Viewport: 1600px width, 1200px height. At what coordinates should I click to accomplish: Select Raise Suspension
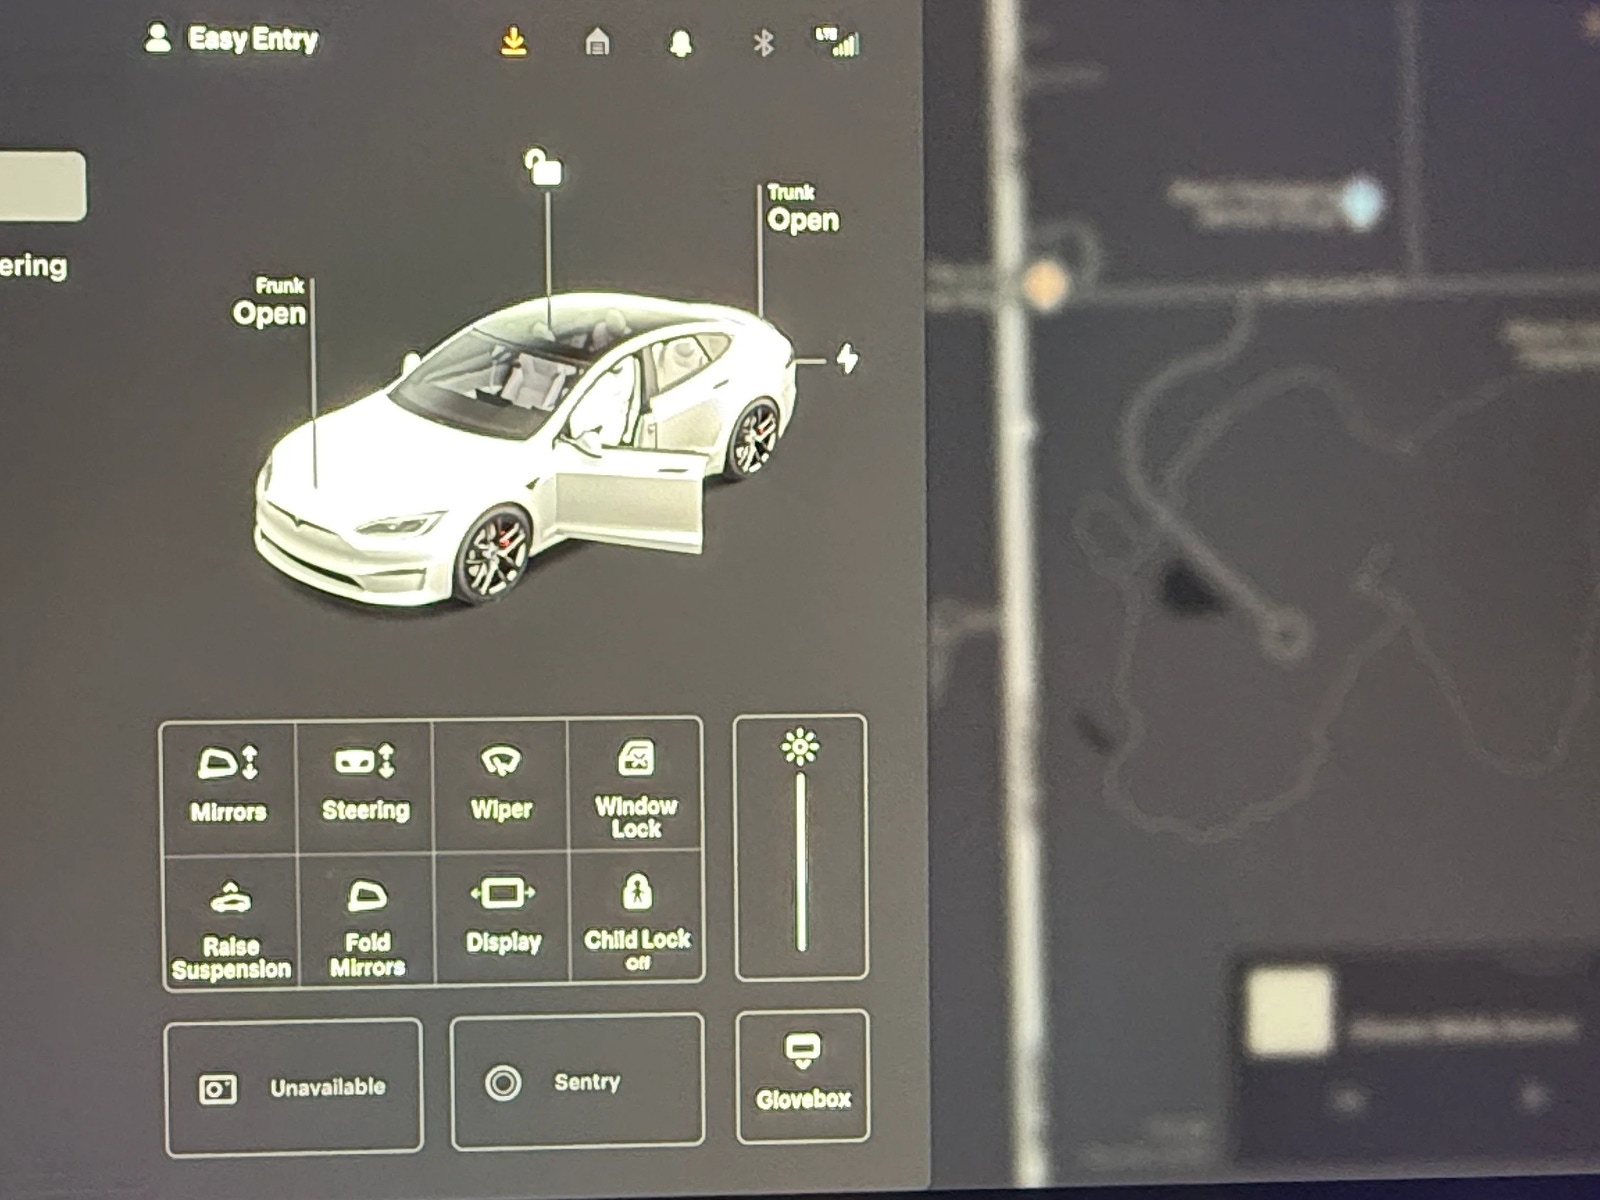[231, 921]
